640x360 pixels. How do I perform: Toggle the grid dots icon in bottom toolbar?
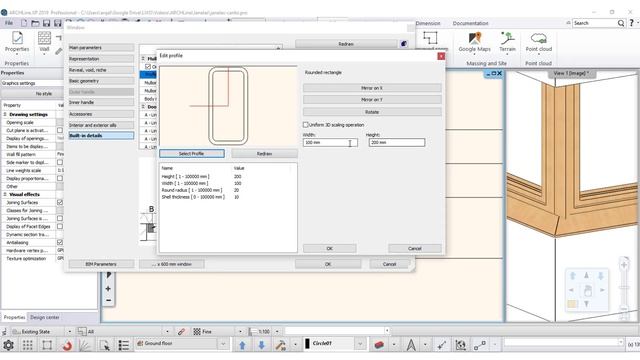(27, 345)
